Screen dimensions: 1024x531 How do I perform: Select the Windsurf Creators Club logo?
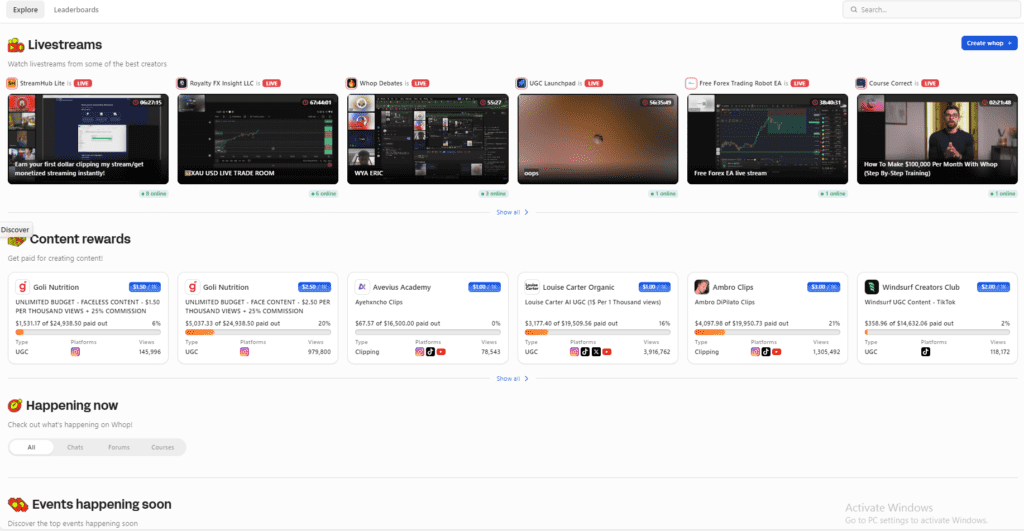click(x=871, y=287)
